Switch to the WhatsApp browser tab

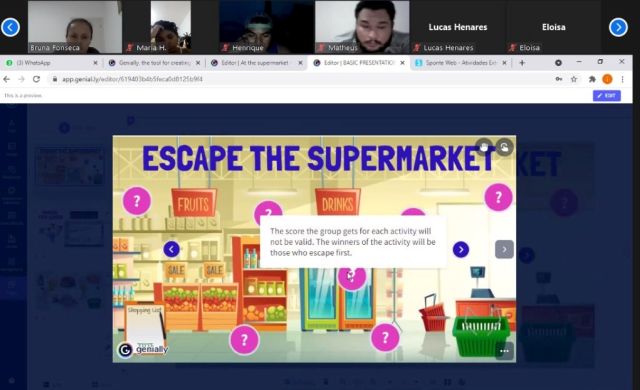click(51, 63)
